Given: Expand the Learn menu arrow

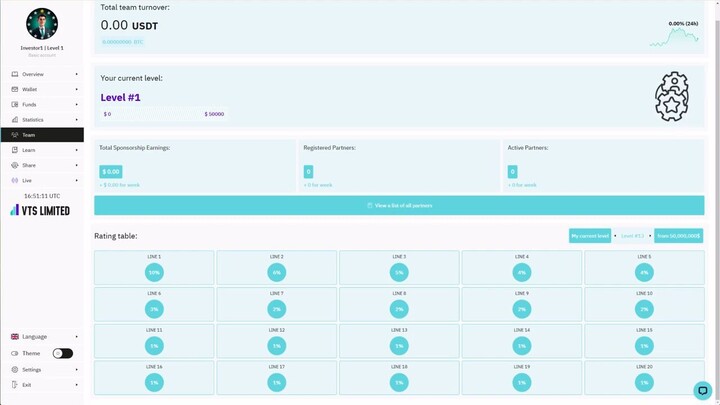Looking at the screenshot, I should click(77, 150).
